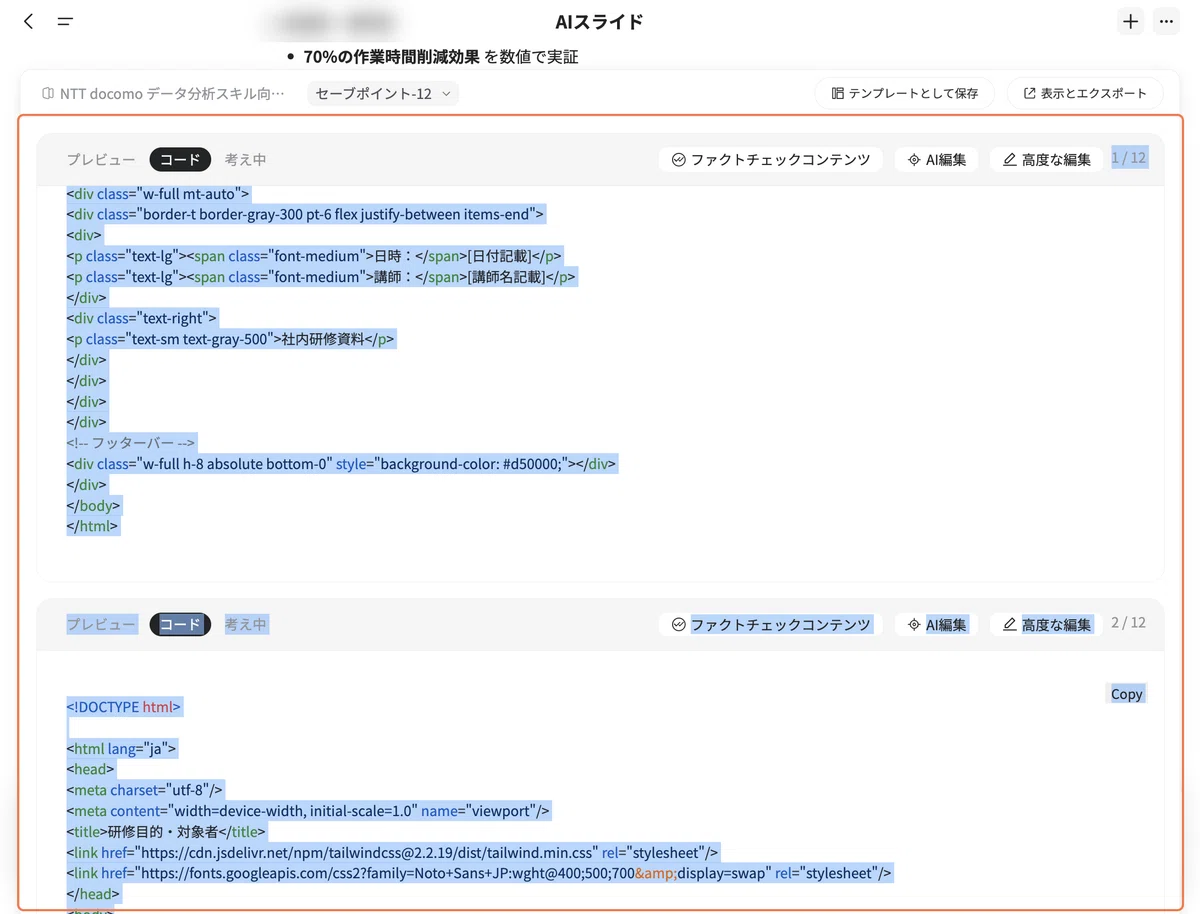Image resolution: width=1200 pixels, height=914 pixels.
Task: Click the html lang="ja" line
Action: tap(122, 748)
